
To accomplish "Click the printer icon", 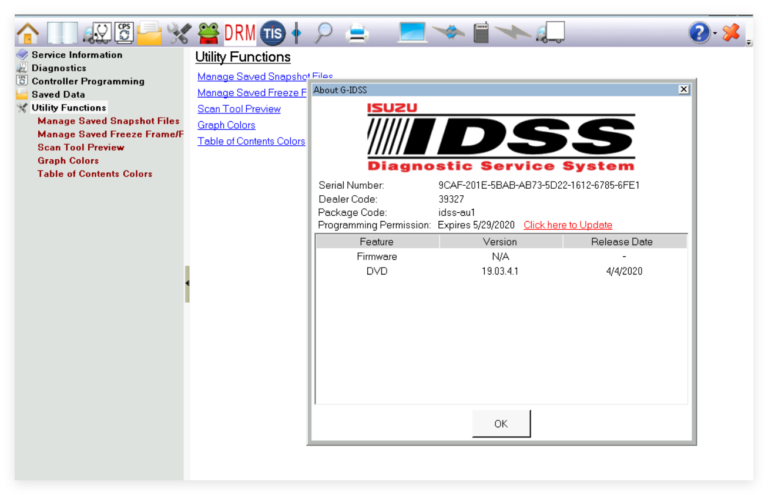I will coord(357,33).
